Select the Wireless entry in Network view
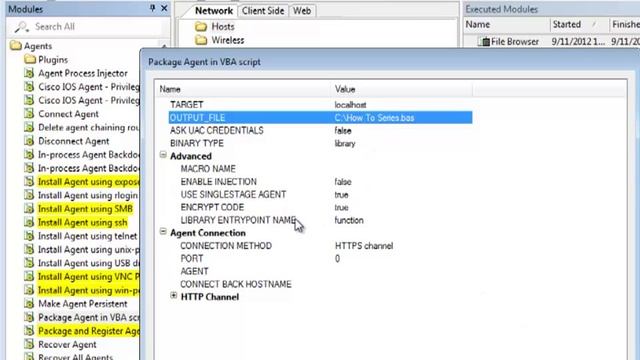Image resolution: width=640 pixels, height=360 pixels. point(227,40)
